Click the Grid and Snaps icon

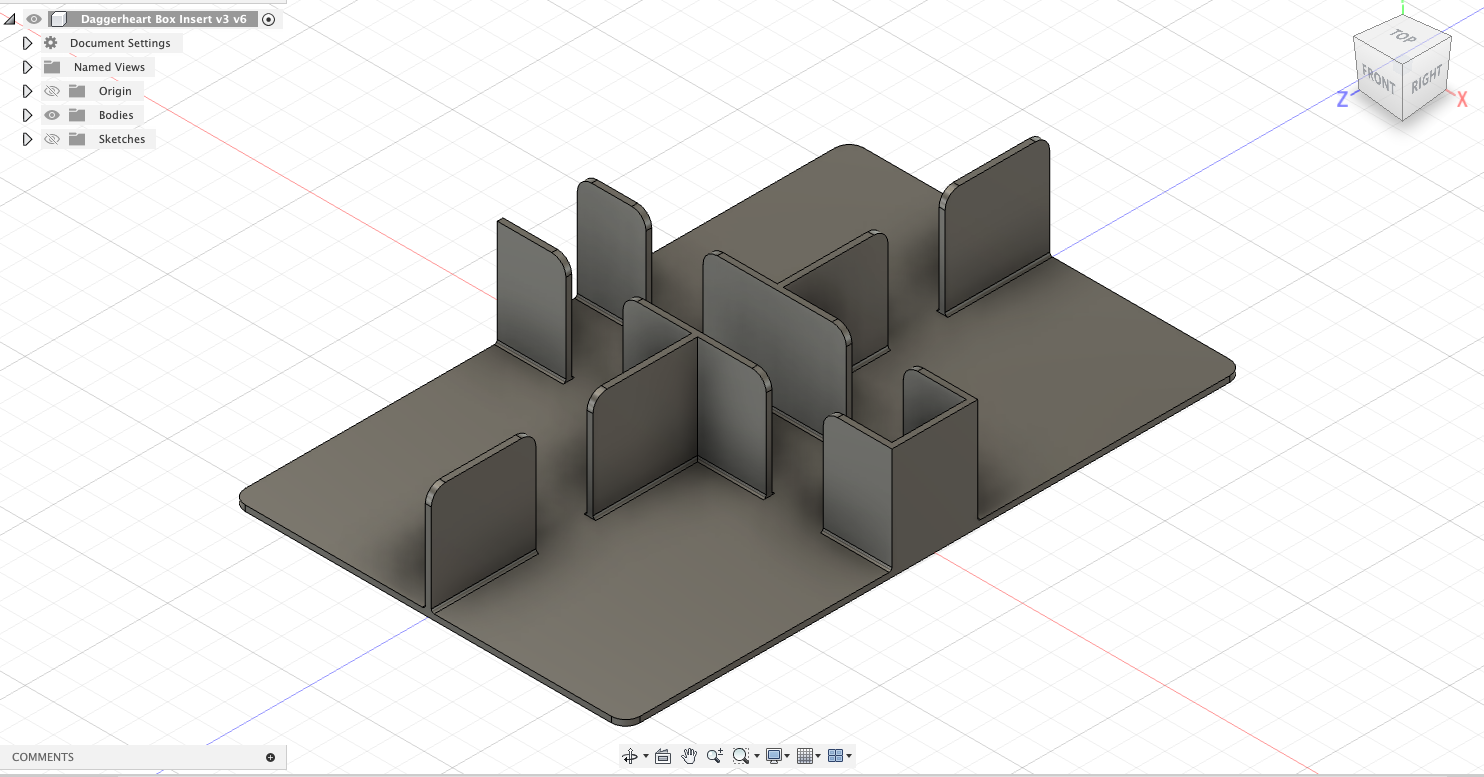pos(805,756)
